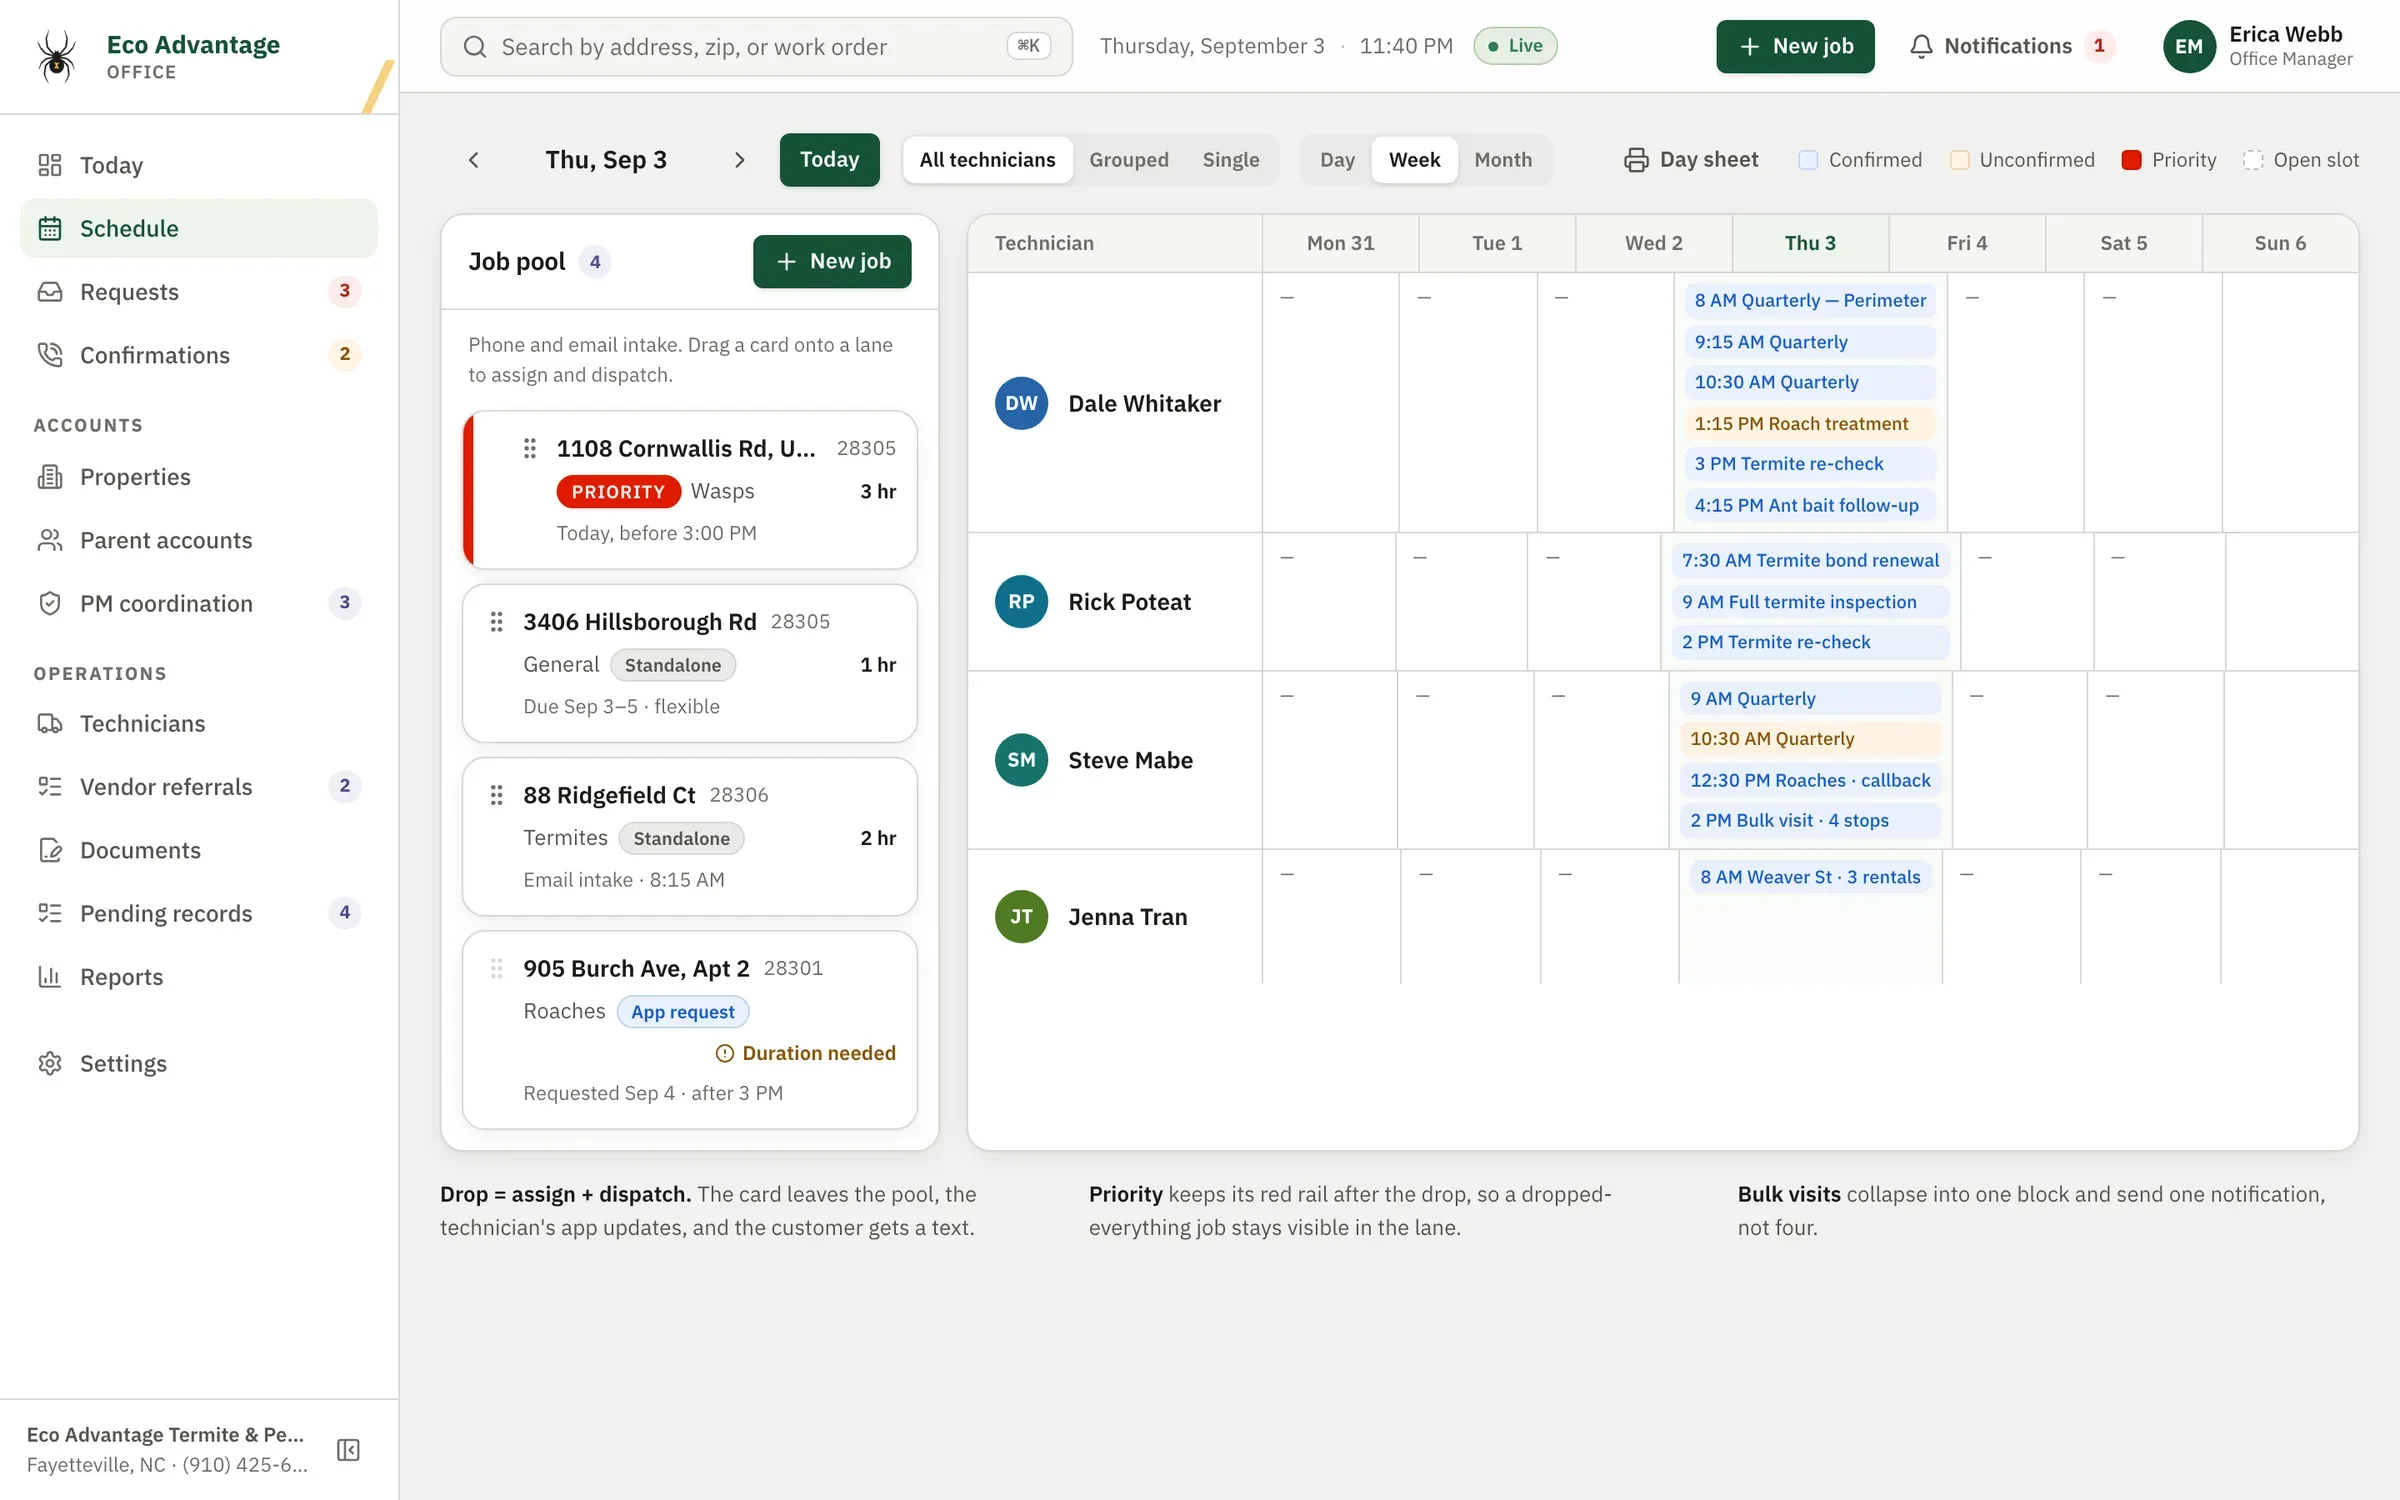The width and height of the screenshot is (2400, 1500).
Task: Toggle the Confirmed legend checkbox
Action: 1808,160
